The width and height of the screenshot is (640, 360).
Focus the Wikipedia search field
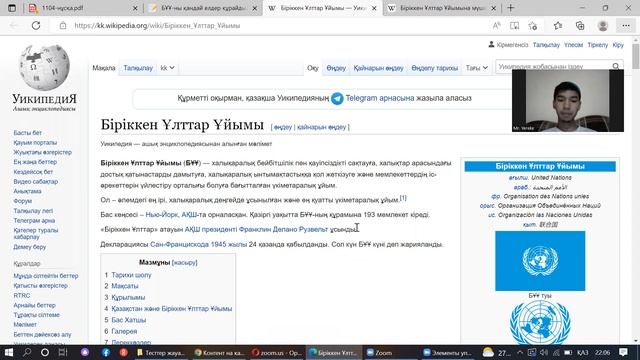point(553,66)
